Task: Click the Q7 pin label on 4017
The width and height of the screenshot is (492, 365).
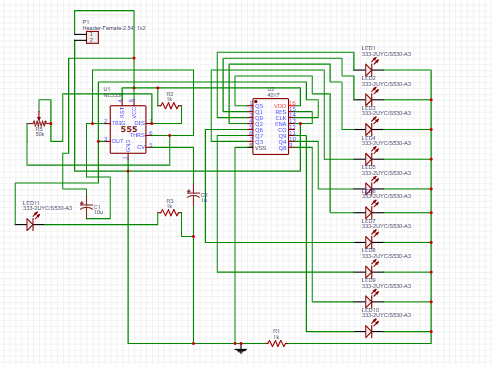Action: 259,136
